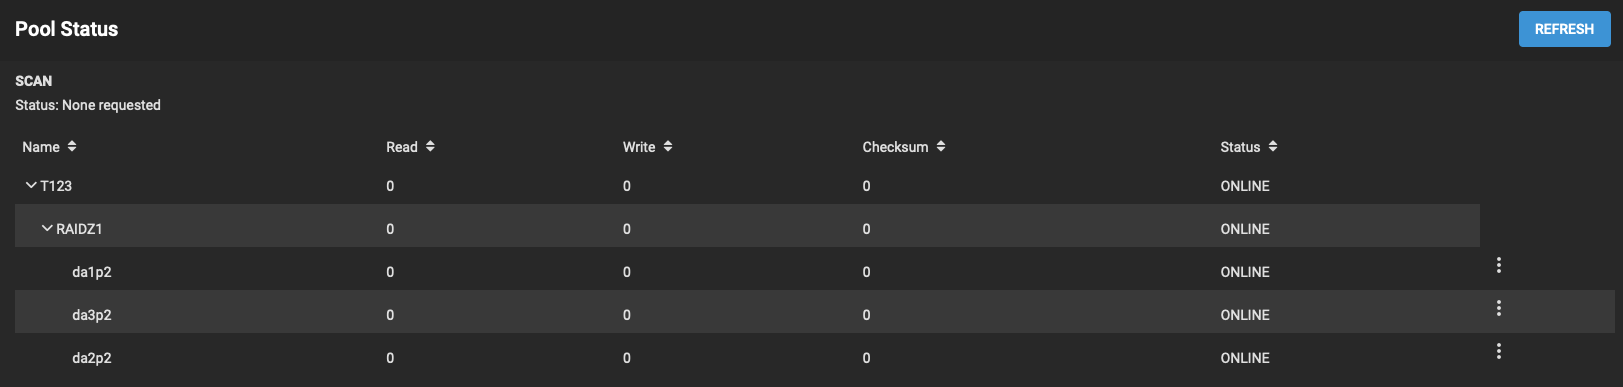
Task: Collapse the RAIDZ1 vdev node
Action: 47,228
